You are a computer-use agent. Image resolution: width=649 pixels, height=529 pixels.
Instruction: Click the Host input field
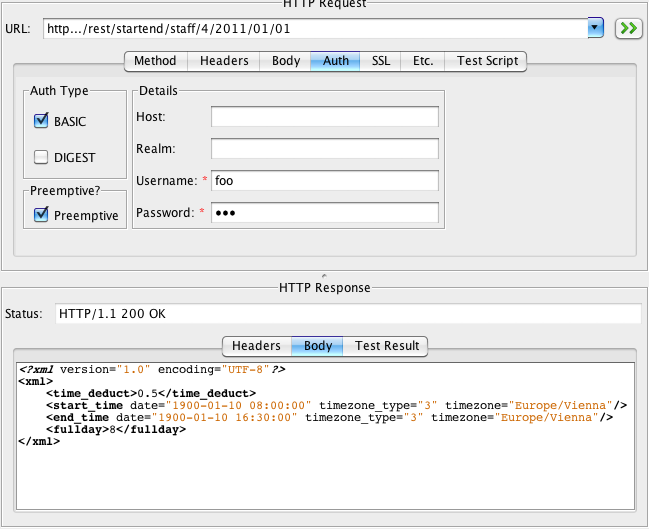325,117
